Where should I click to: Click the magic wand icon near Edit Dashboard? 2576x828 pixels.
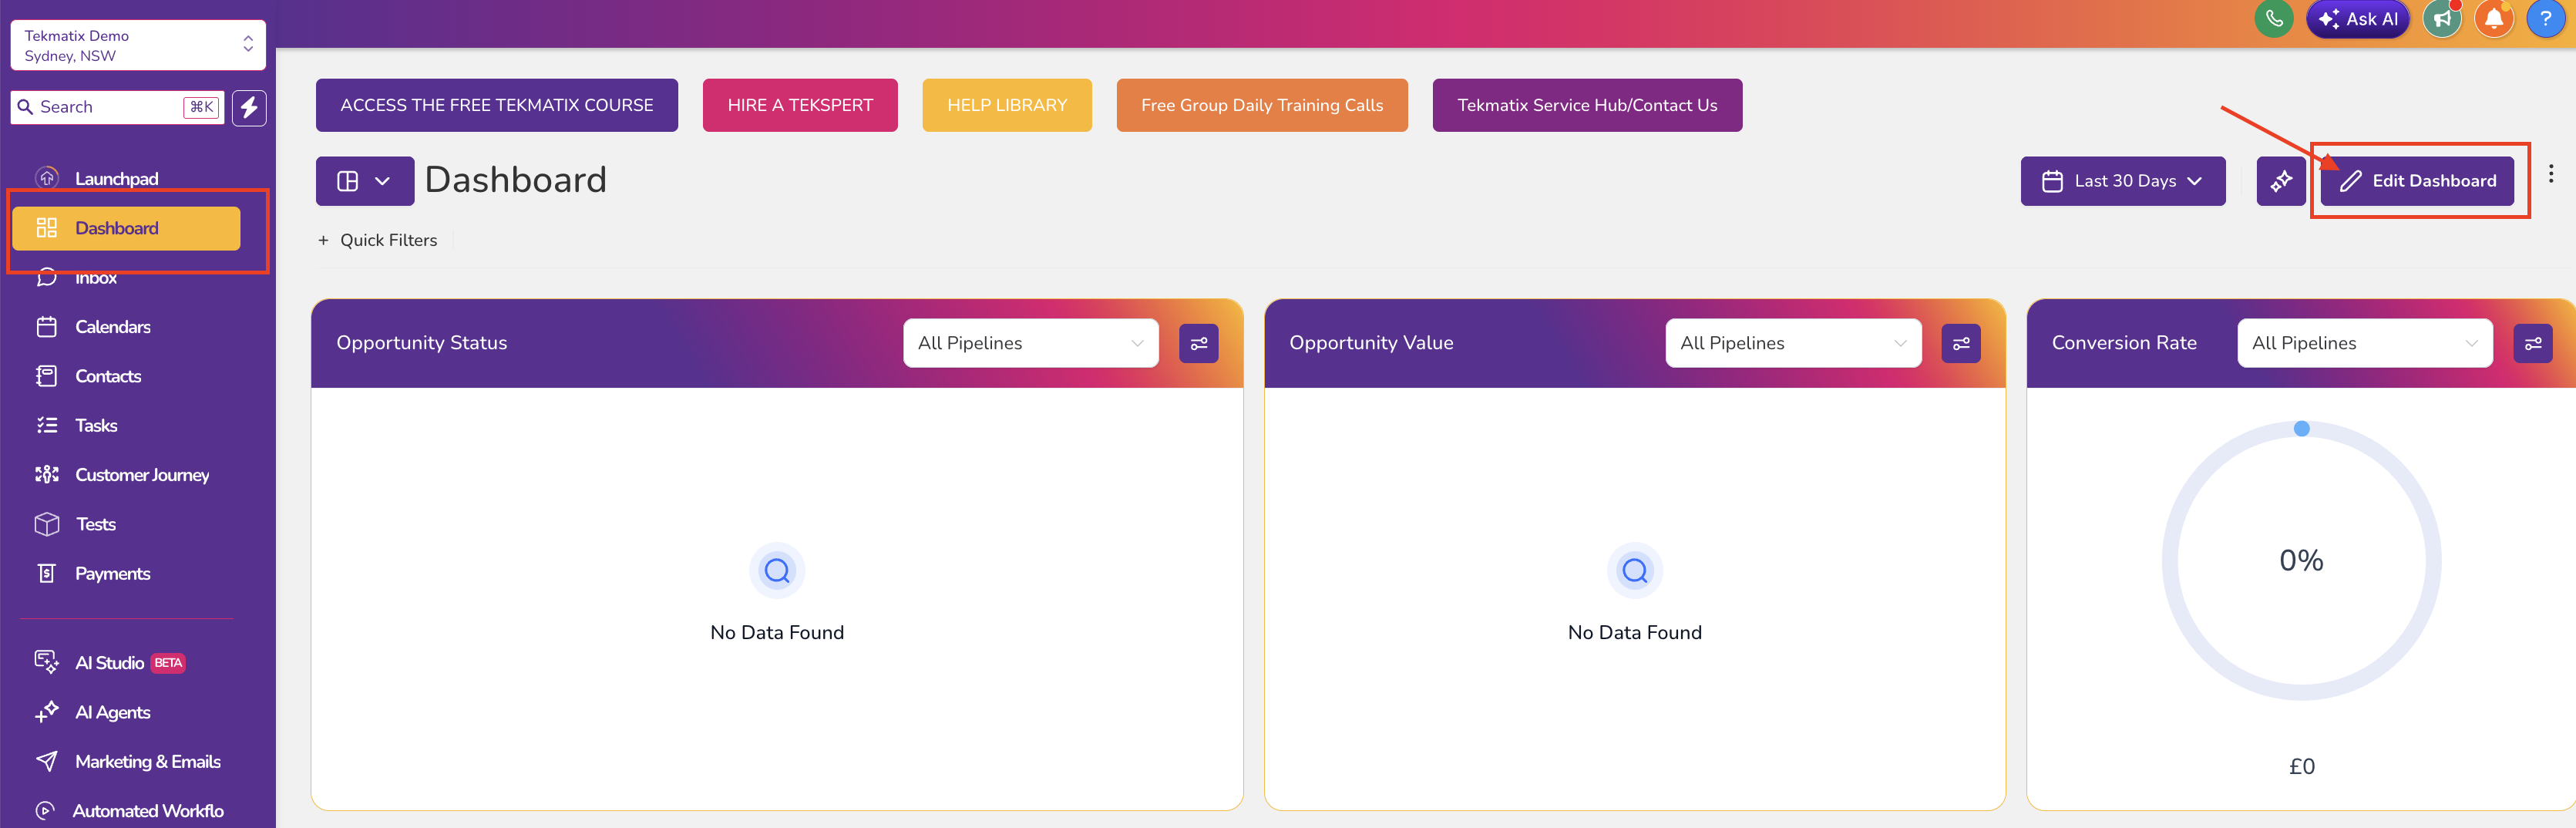[x=2281, y=181]
